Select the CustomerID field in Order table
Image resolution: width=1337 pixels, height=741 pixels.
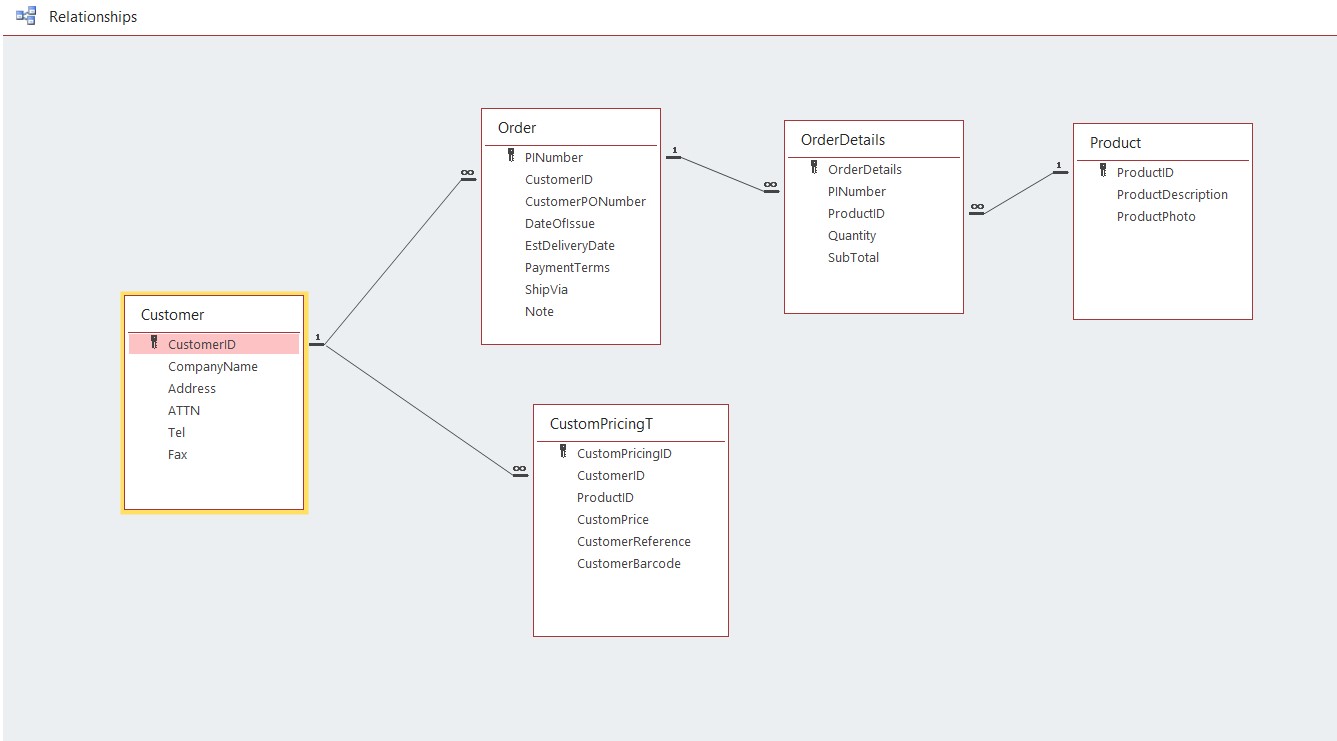(x=559, y=180)
